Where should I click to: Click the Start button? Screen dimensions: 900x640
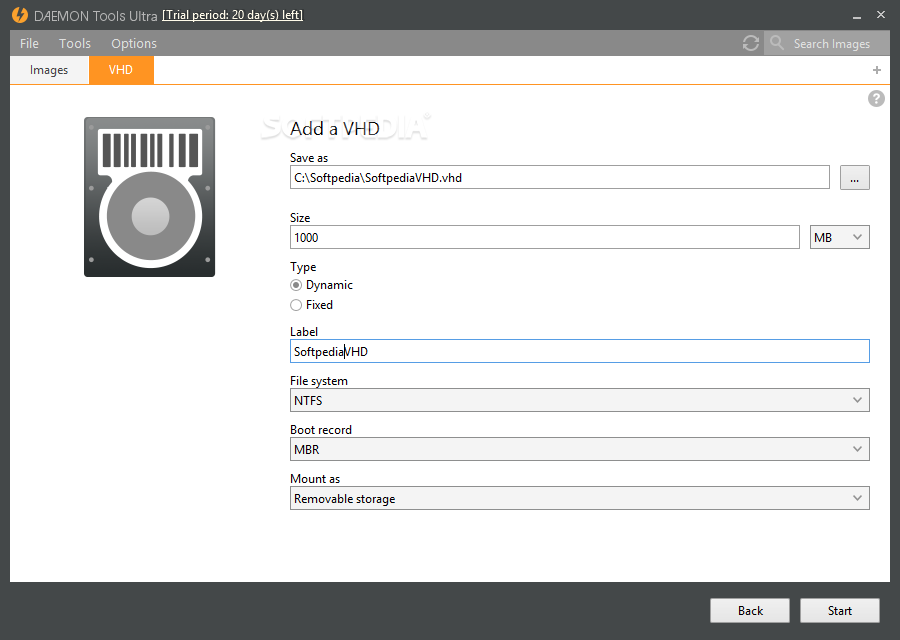840,611
